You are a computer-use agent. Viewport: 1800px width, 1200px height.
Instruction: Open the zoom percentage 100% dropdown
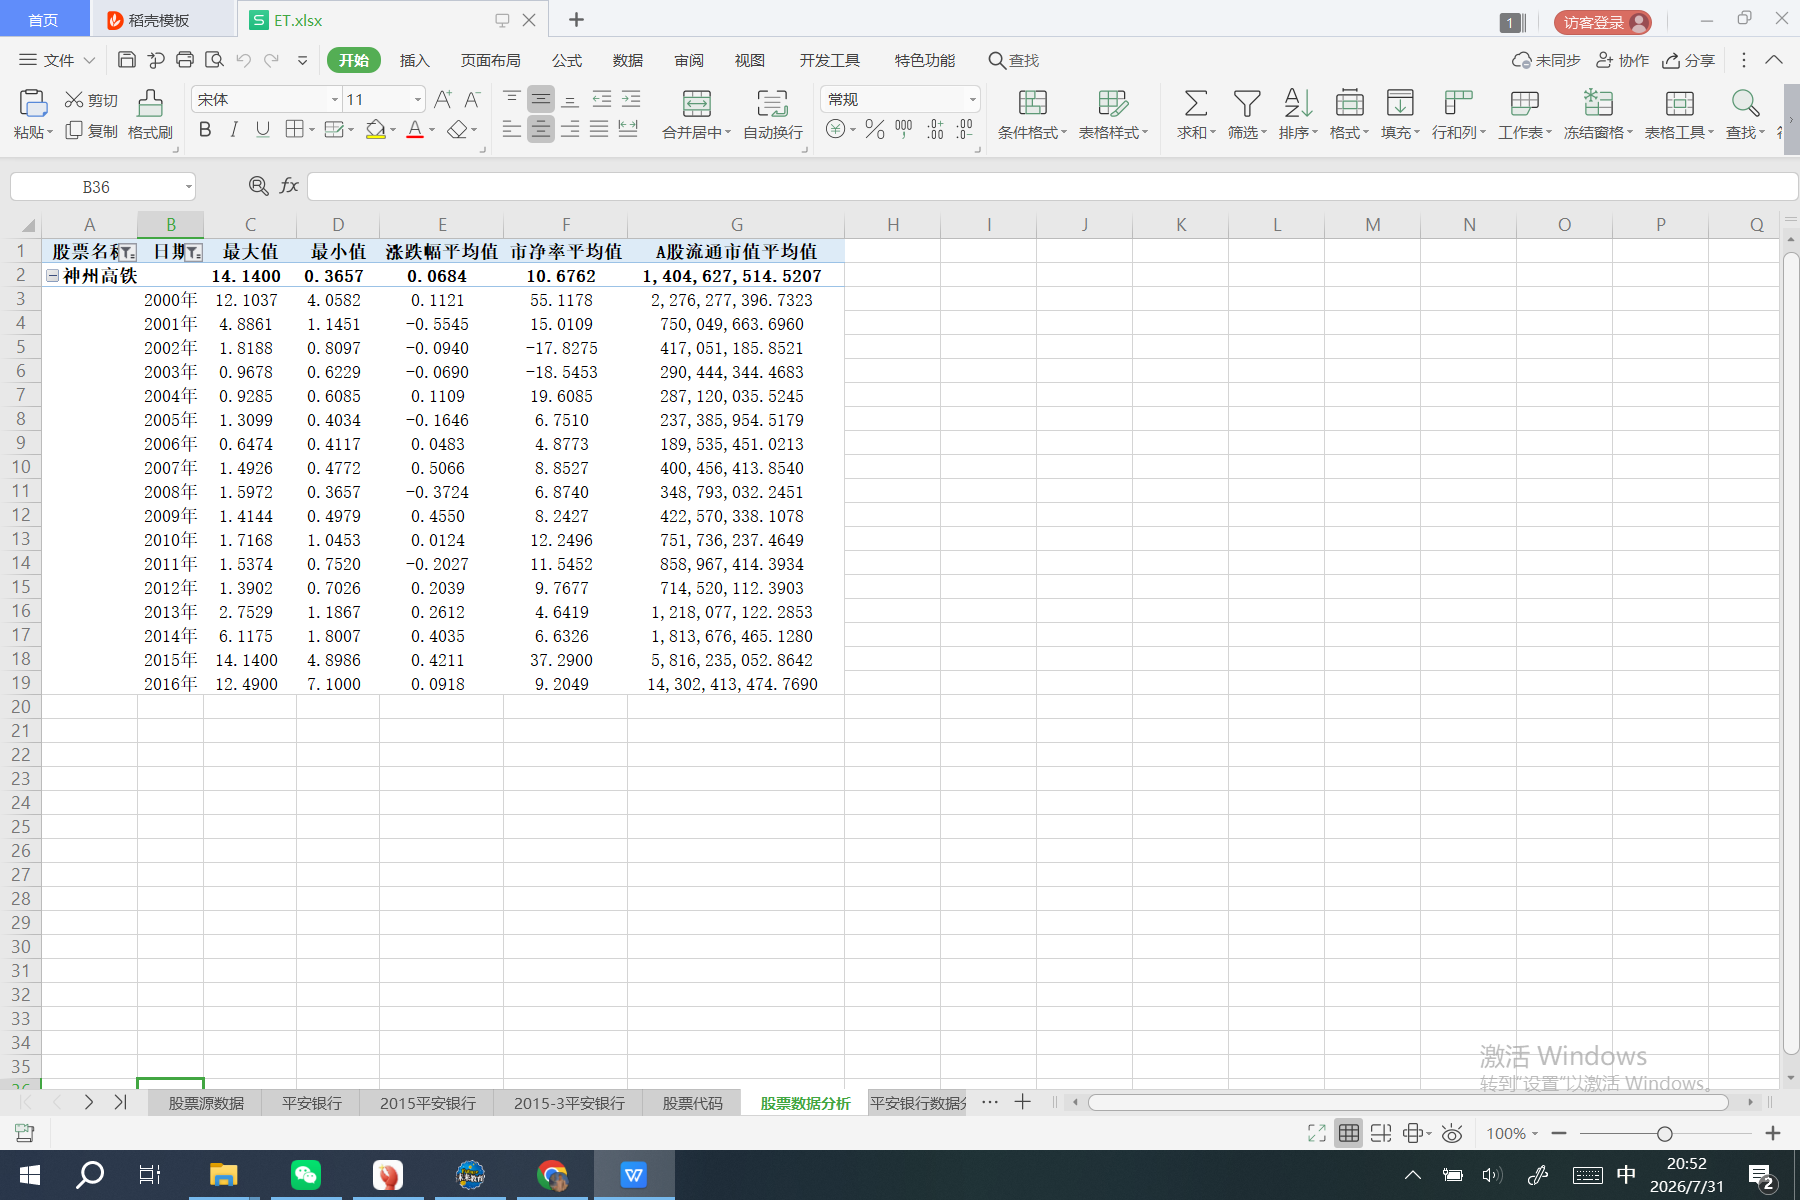point(1512,1133)
